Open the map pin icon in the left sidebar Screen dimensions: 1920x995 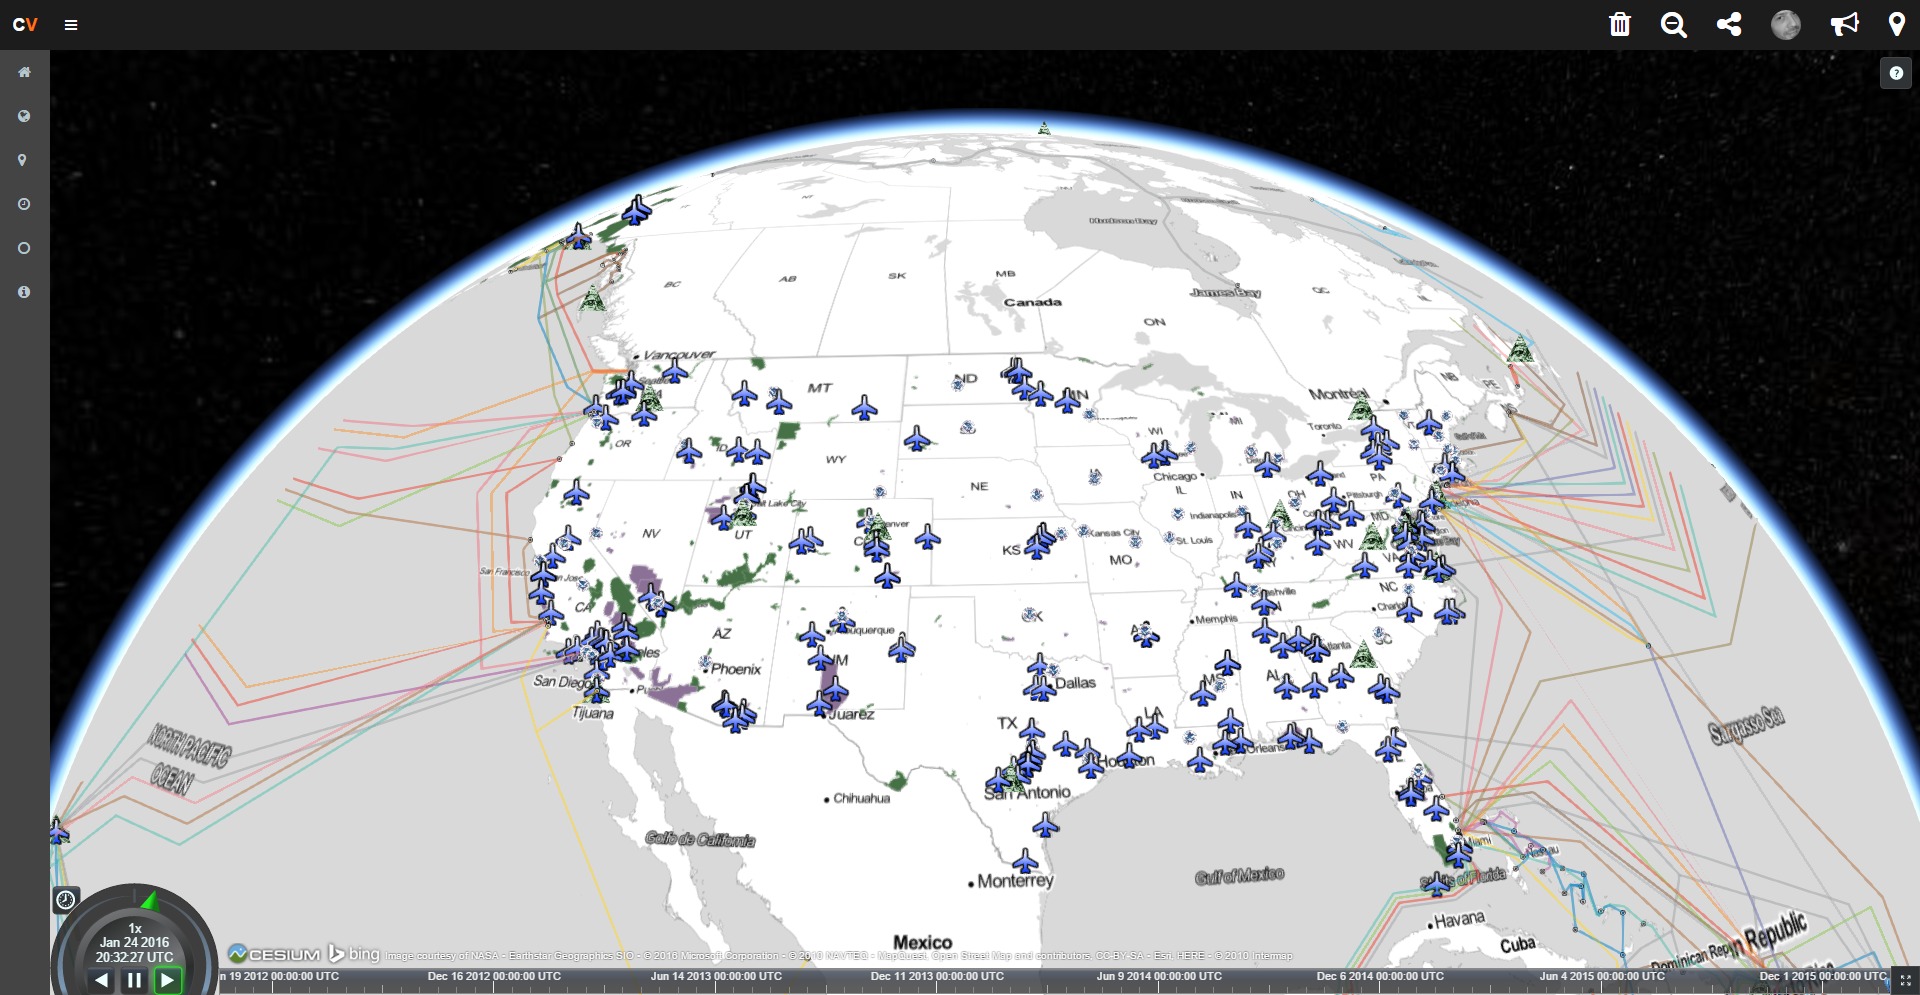click(x=23, y=160)
